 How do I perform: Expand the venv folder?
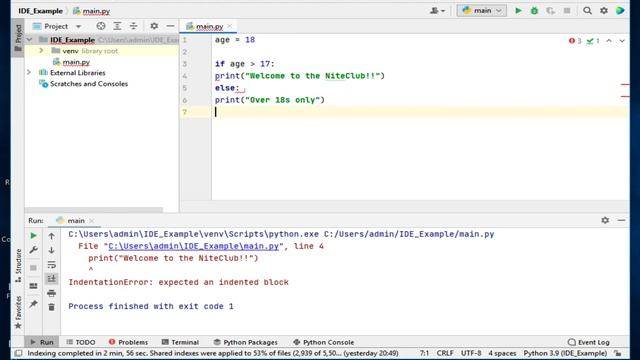pos(41,51)
